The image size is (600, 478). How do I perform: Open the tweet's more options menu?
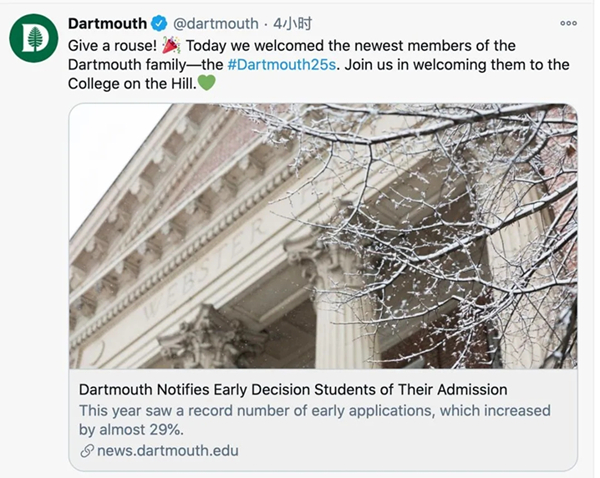pos(568,23)
